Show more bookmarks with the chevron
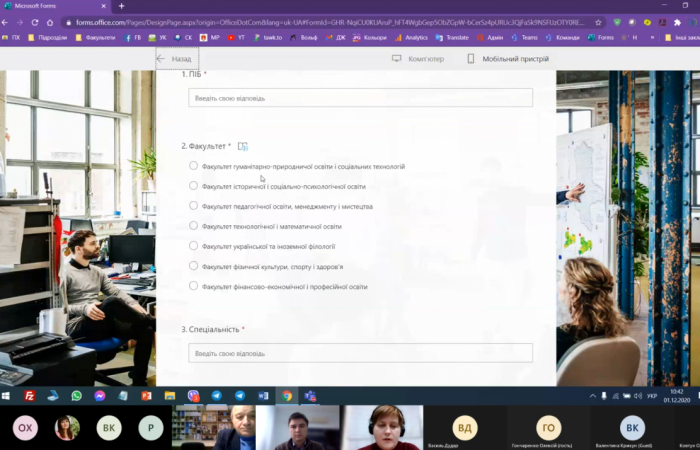Image resolution: width=700 pixels, height=450 pixels. click(652, 38)
